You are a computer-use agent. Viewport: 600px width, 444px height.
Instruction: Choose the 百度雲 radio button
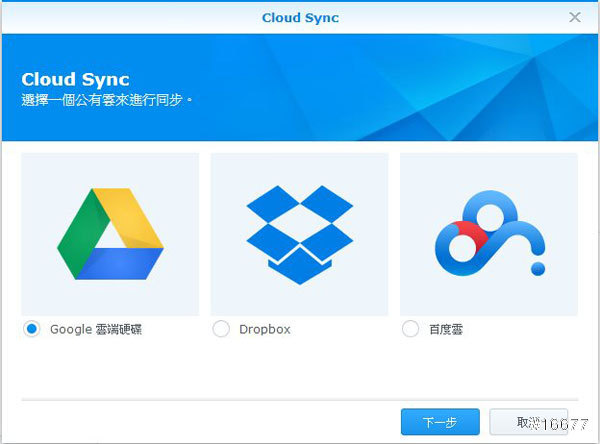pyautogui.click(x=410, y=329)
